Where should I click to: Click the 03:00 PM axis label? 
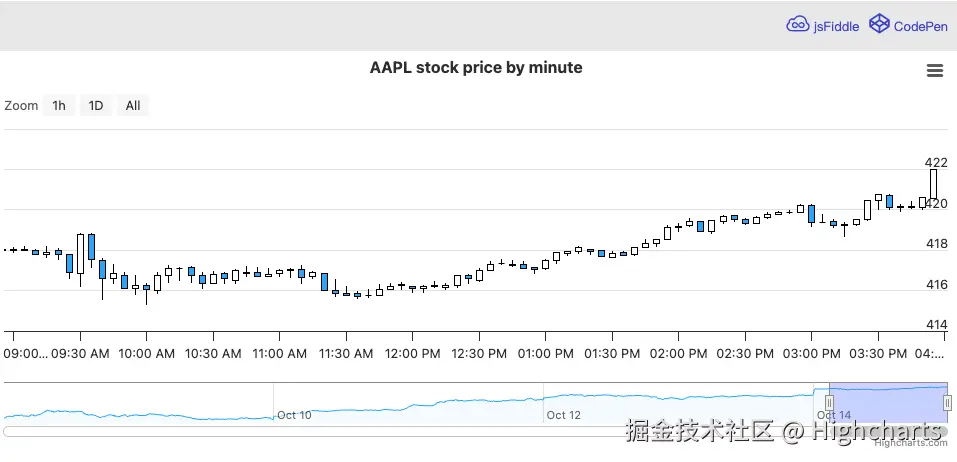(x=811, y=353)
